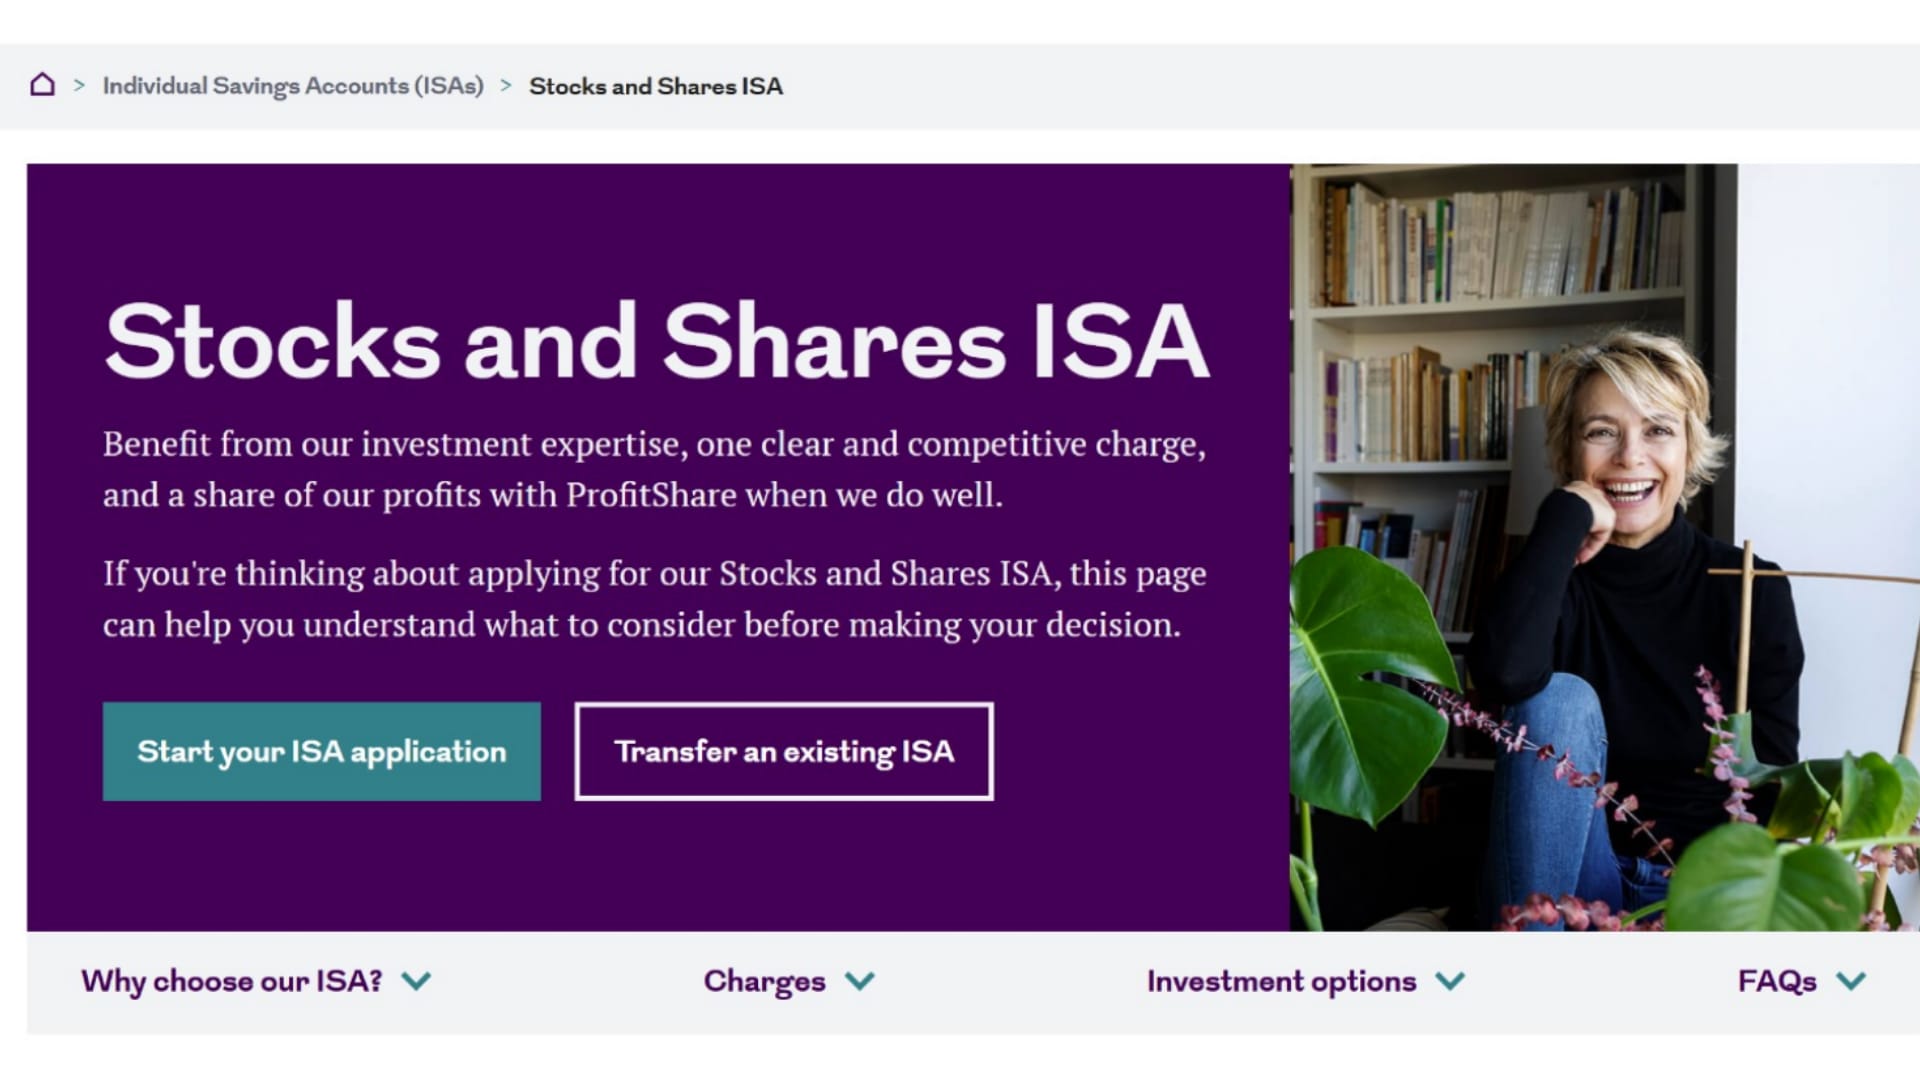Click Start your ISA application

(321, 751)
